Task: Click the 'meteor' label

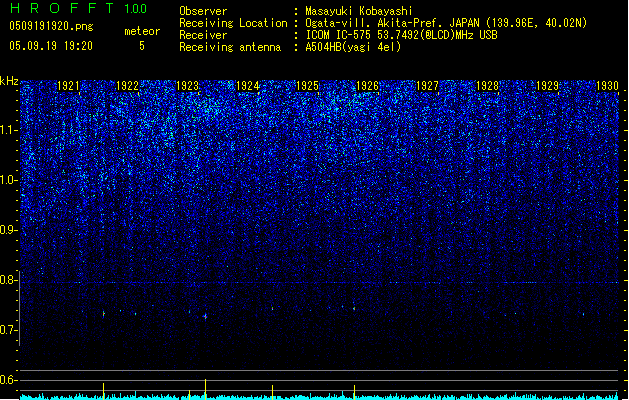Action: pos(142,31)
